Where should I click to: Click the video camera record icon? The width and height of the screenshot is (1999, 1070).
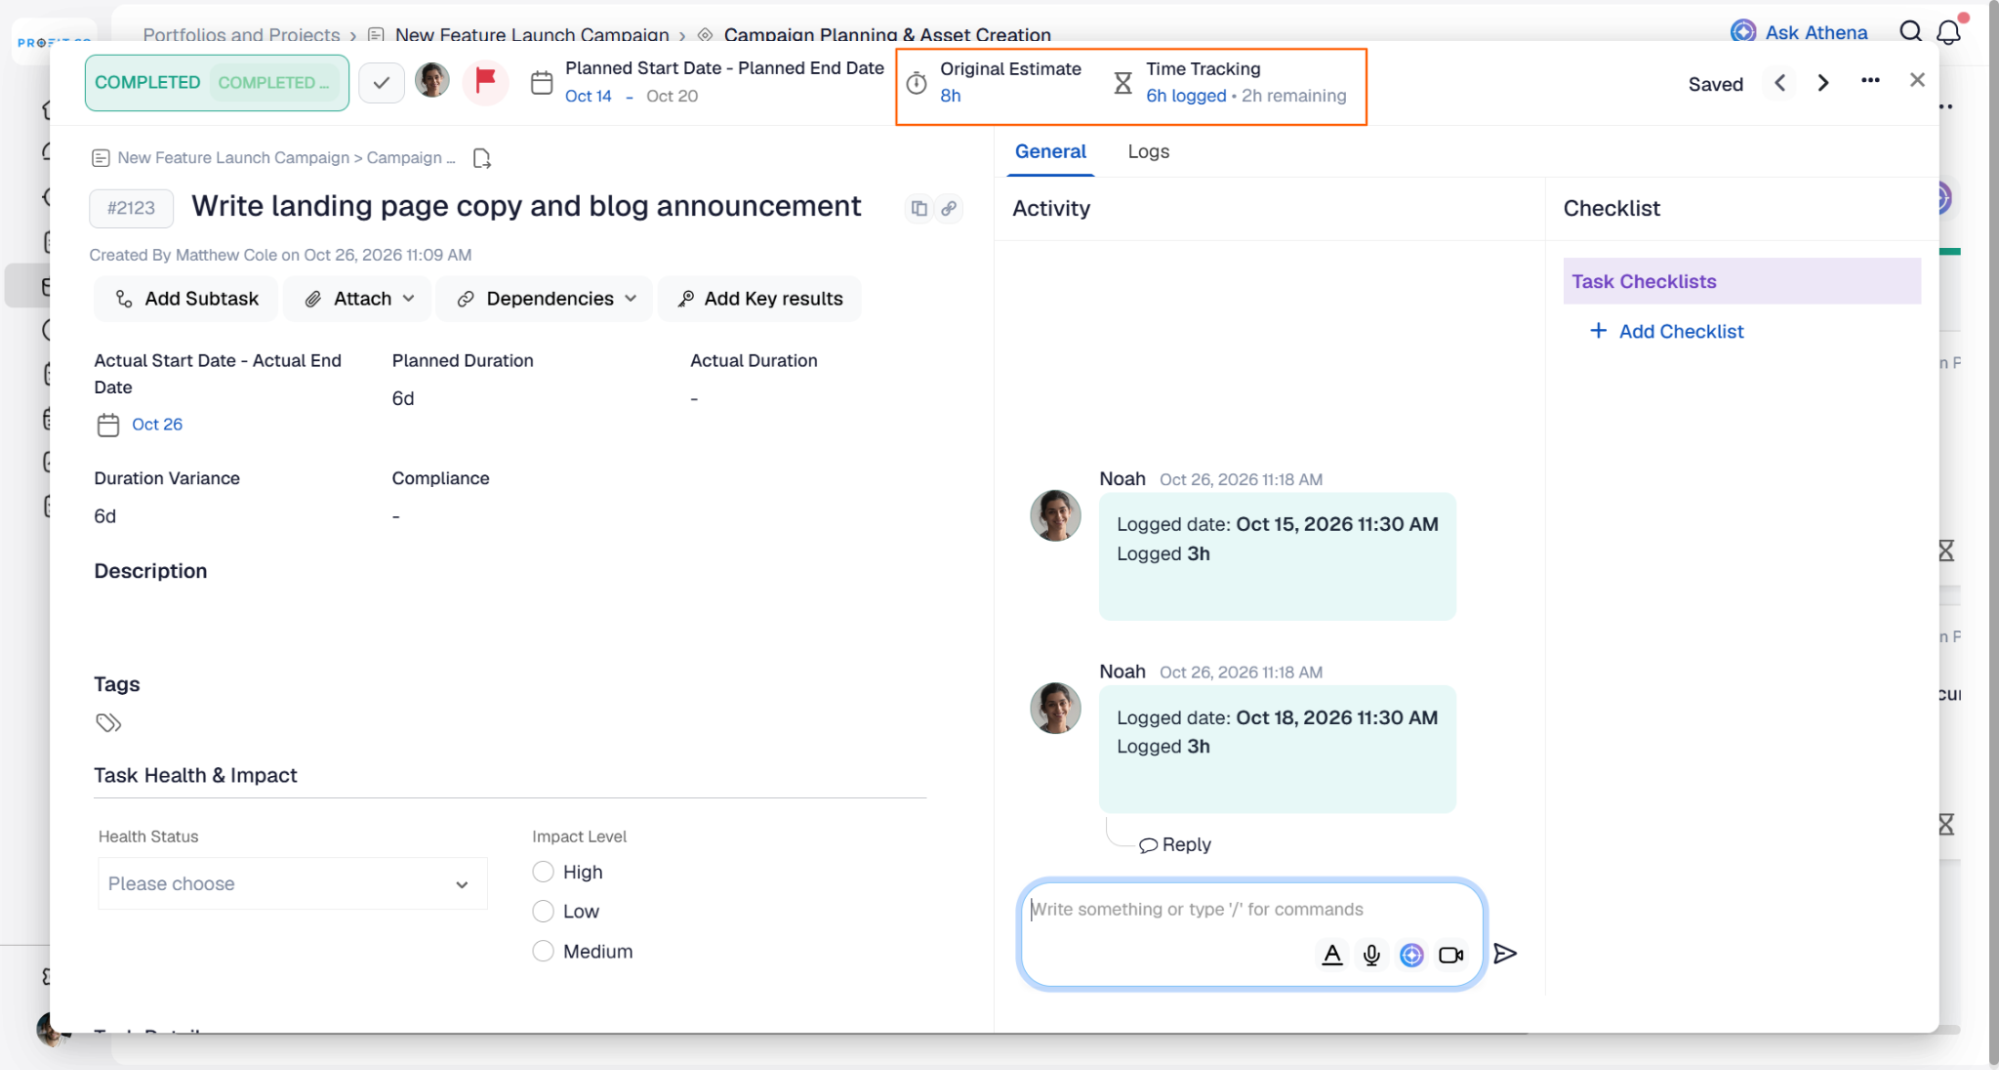(1451, 955)
